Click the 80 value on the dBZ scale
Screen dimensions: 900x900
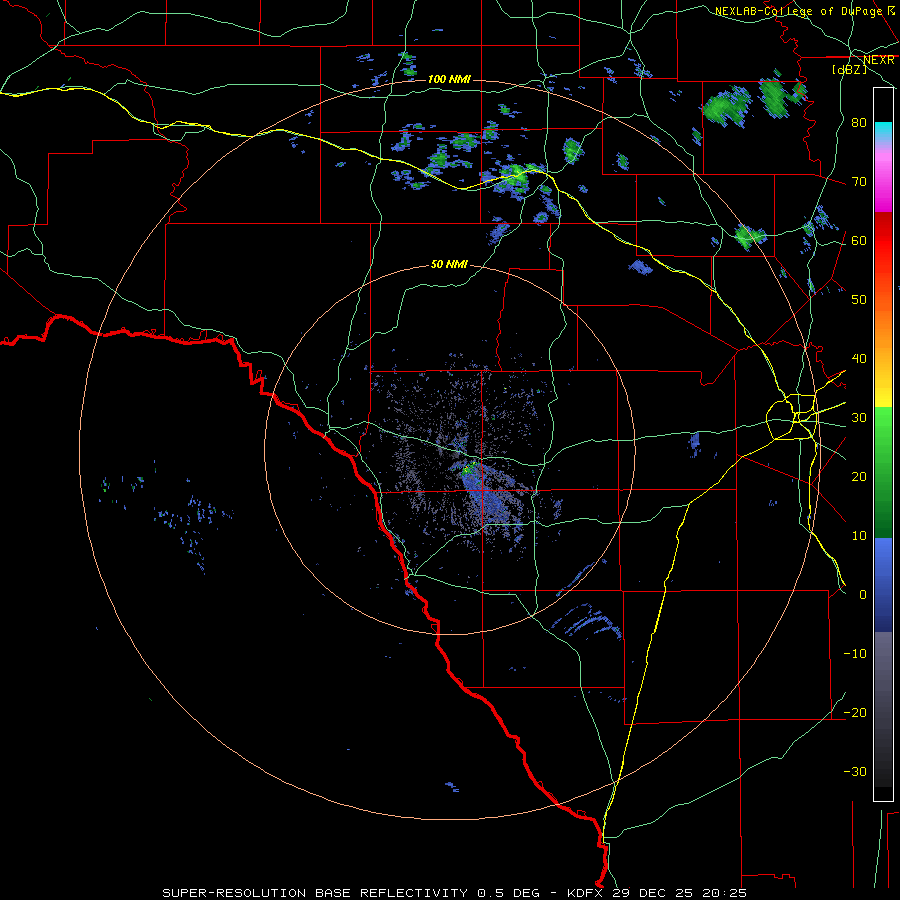tap(859, 123)
